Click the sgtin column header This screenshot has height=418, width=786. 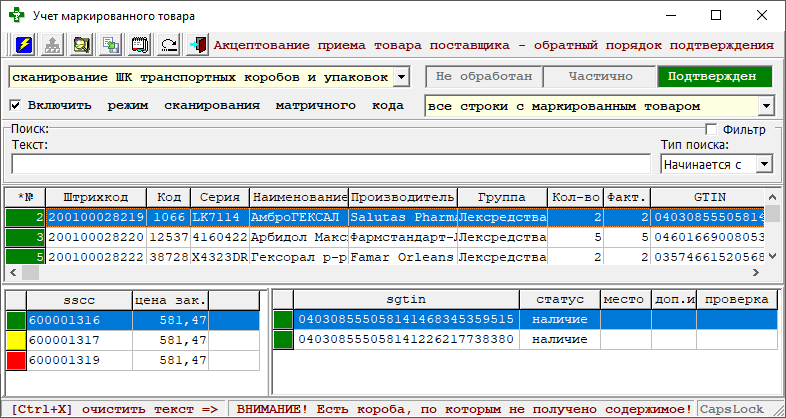click(x=406, y=300)
